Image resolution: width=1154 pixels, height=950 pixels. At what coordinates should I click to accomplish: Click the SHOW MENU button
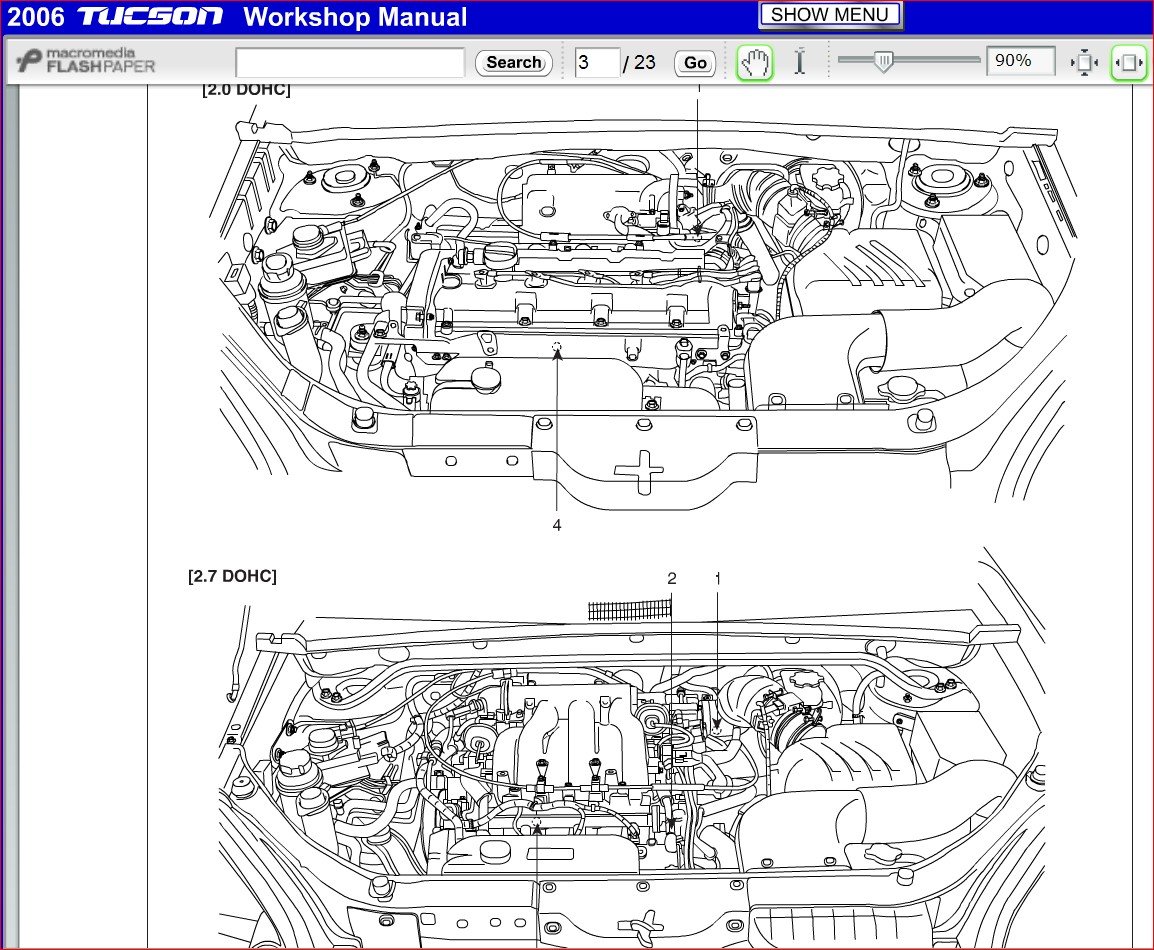pos(829,15)
